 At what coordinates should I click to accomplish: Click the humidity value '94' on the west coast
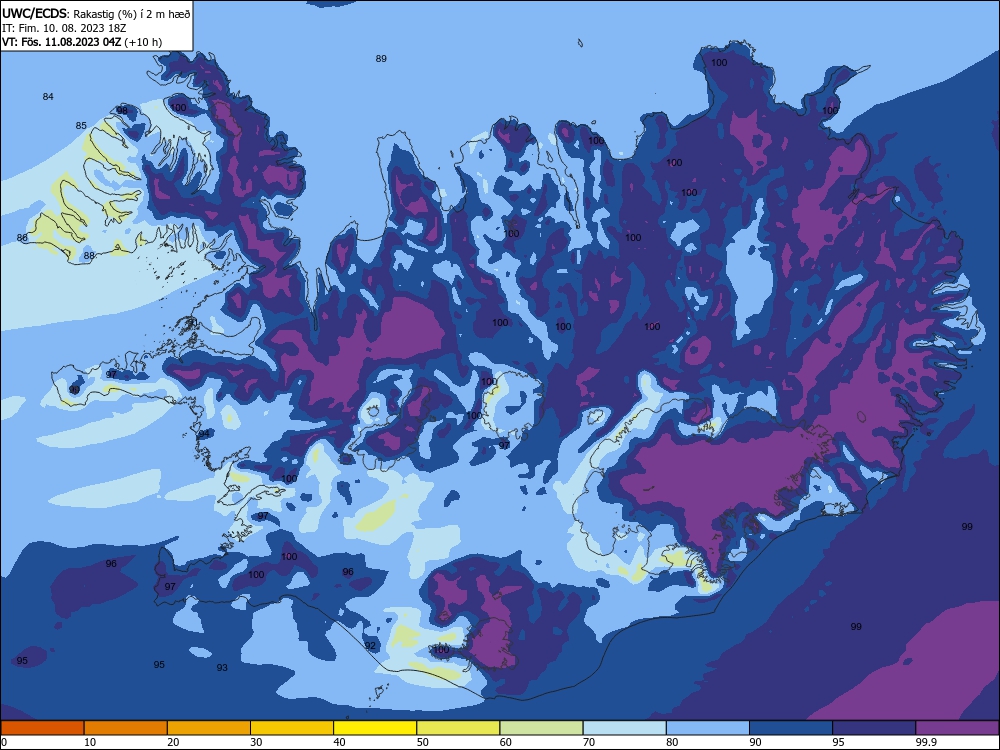point(204,434)
